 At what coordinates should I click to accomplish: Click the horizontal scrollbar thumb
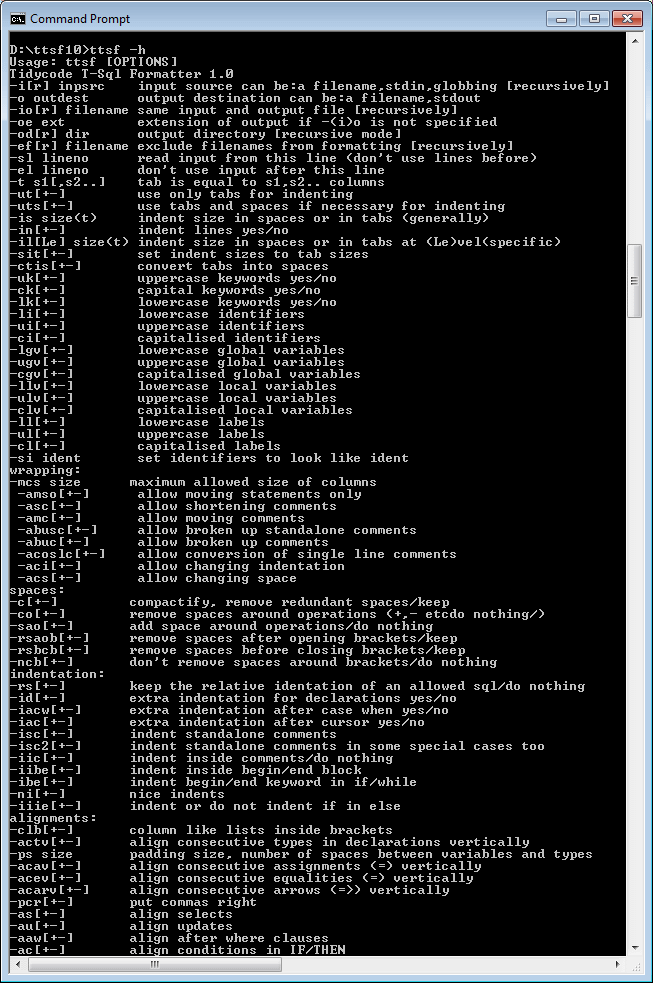(154, 964)
